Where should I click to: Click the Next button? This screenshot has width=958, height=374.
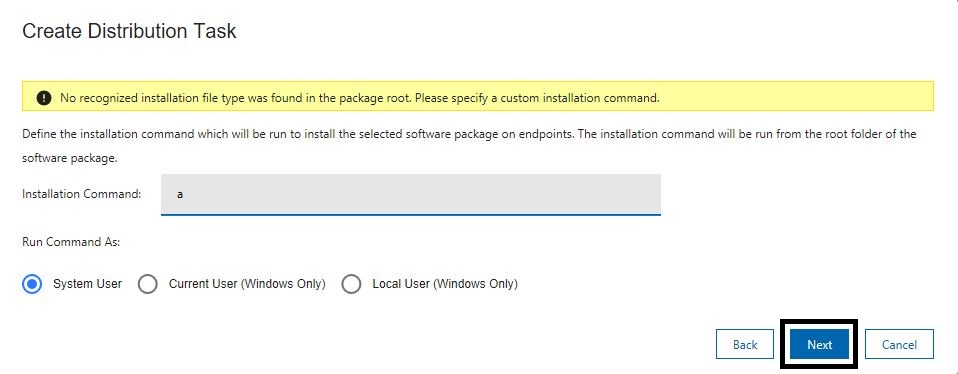coord(819,345)
